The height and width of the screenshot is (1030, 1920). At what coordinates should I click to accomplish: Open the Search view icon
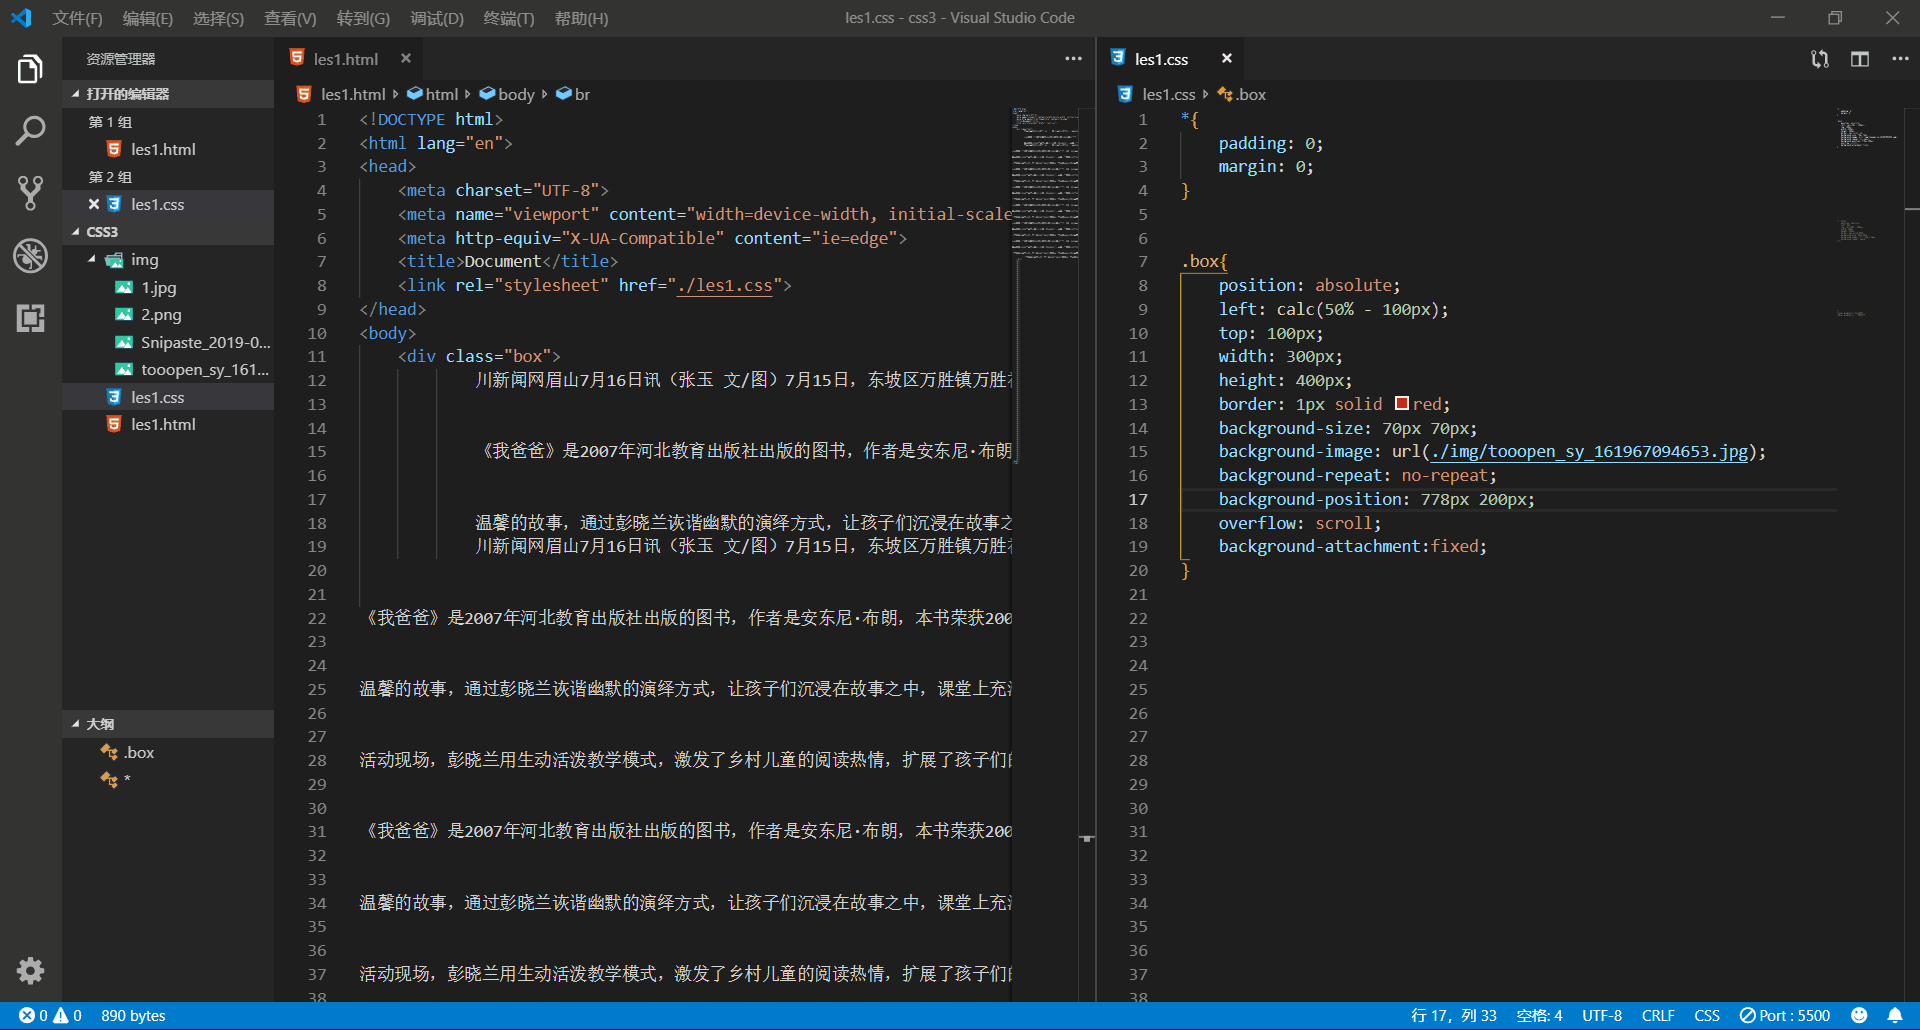click(30, 130)
